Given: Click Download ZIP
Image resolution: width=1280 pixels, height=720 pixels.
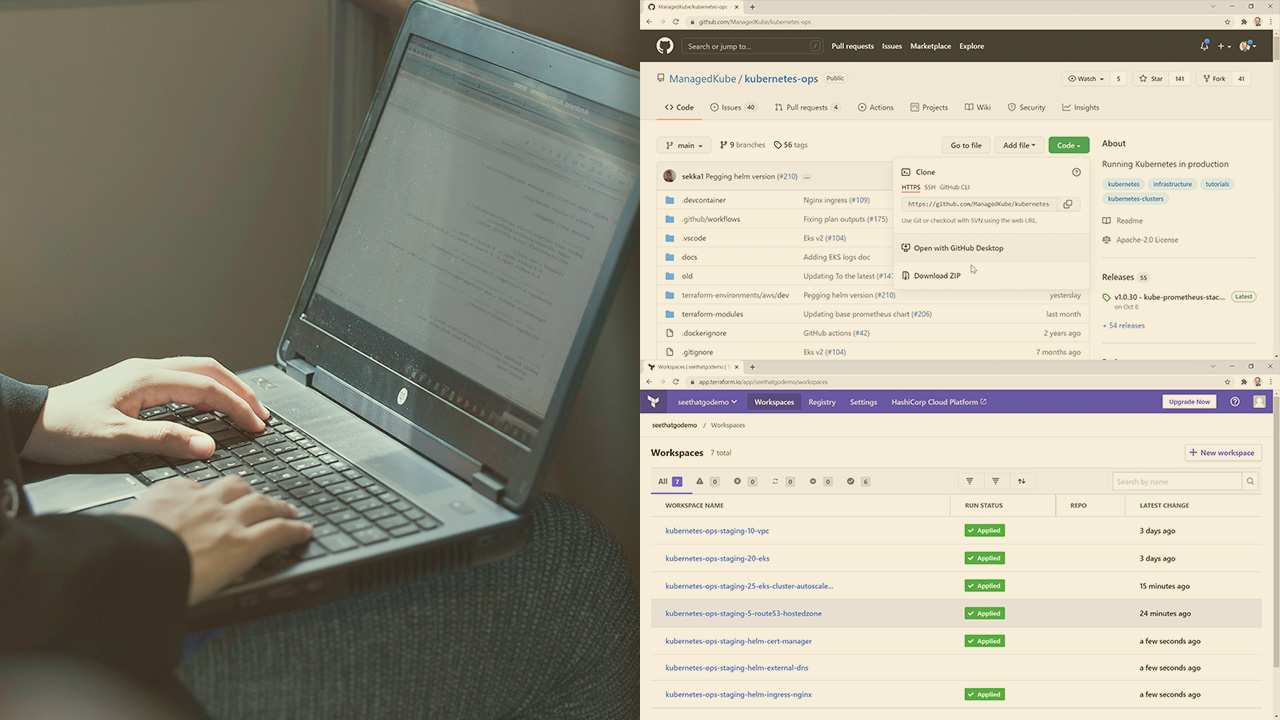Looking at the screenshot, I should pos(937,276).
